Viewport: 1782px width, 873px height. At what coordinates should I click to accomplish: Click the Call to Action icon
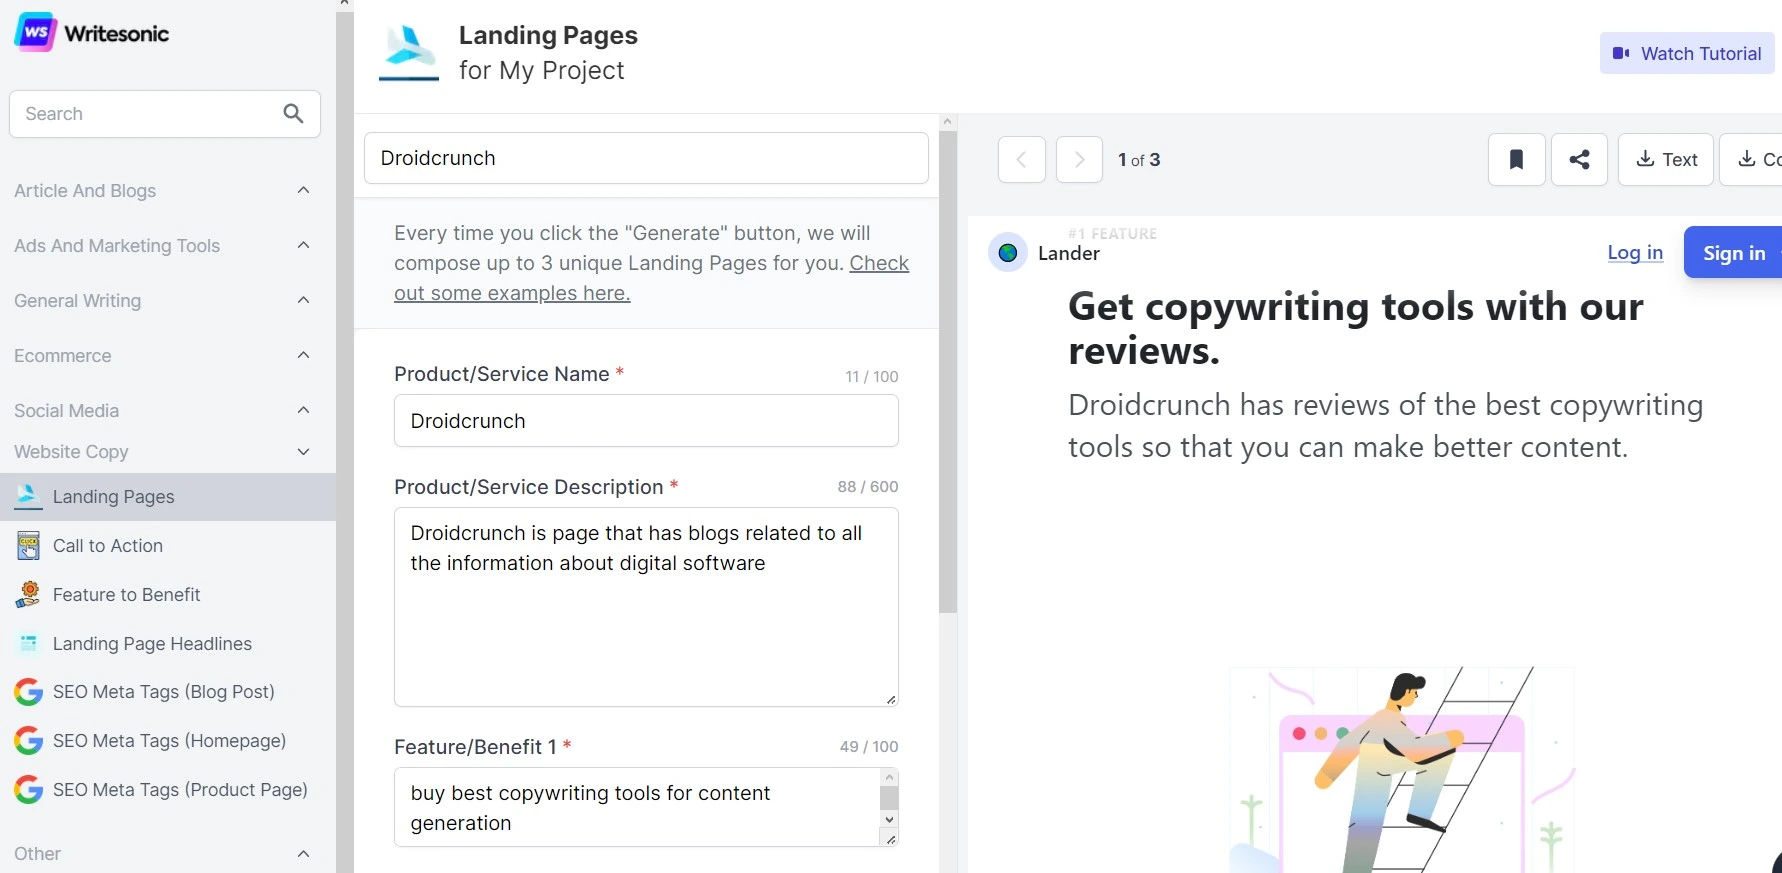point(28,545)
